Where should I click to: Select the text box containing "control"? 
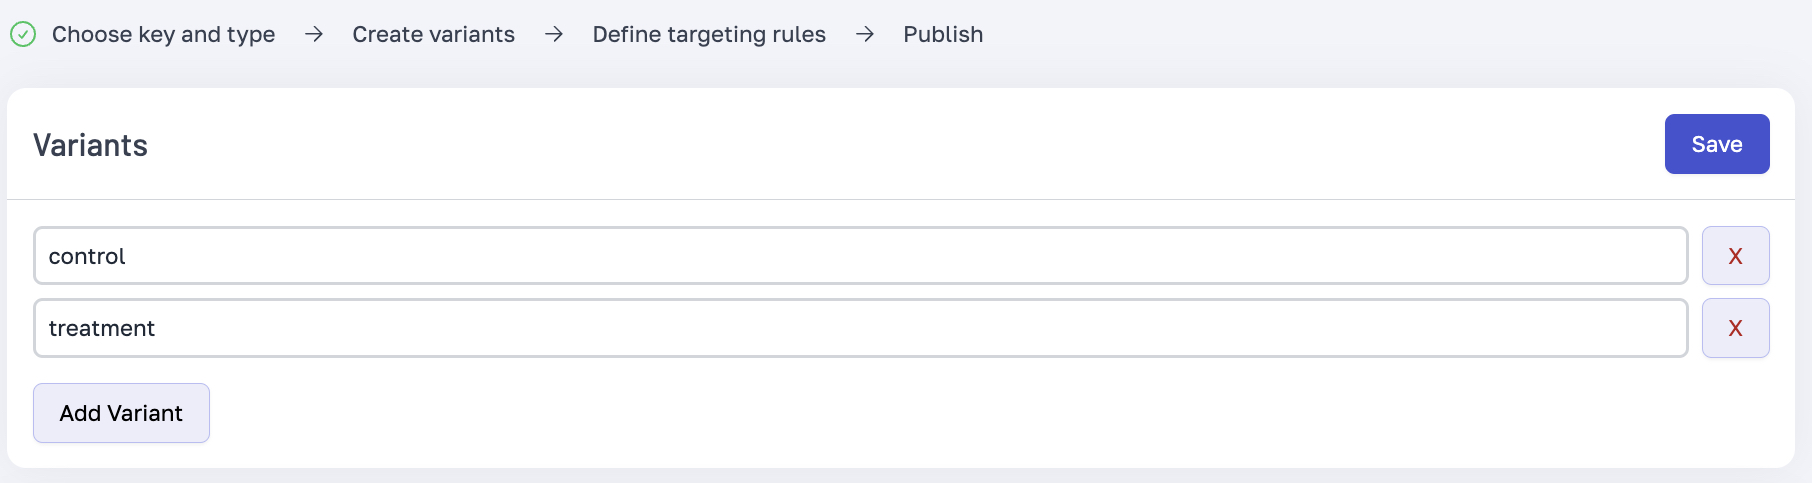(x=860, y=256)
